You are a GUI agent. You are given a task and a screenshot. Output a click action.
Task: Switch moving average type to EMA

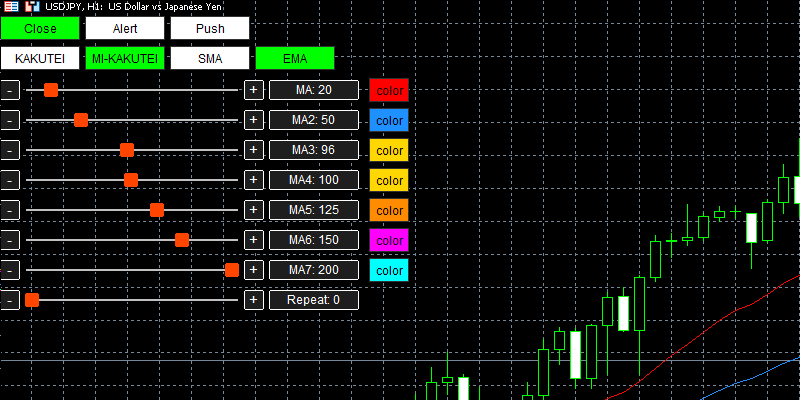tap(295, 59)
